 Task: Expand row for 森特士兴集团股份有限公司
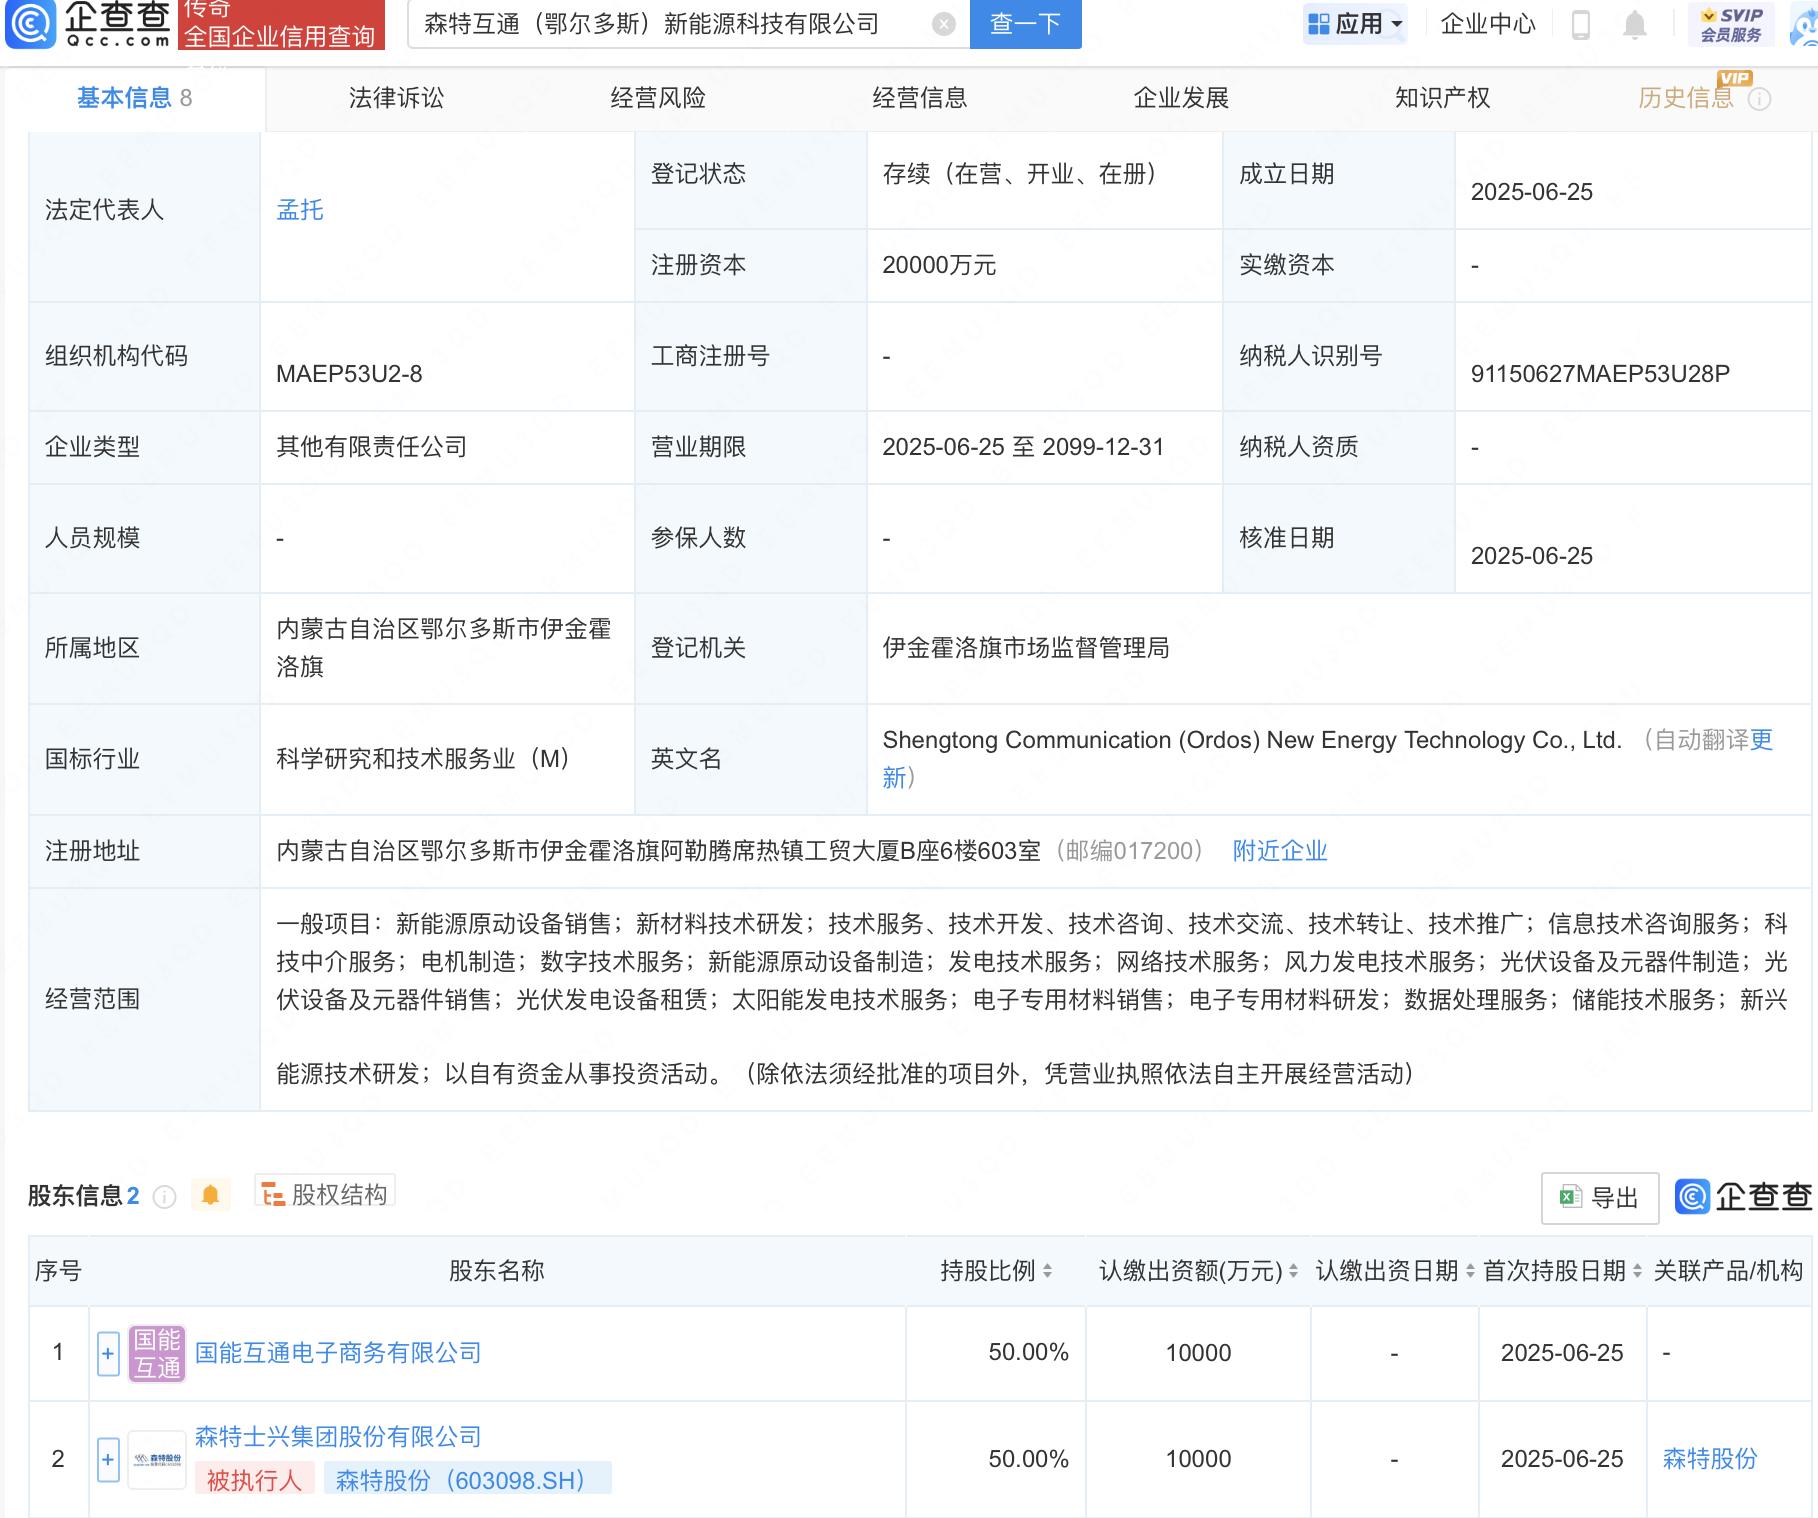click(x=108, y=1460)
